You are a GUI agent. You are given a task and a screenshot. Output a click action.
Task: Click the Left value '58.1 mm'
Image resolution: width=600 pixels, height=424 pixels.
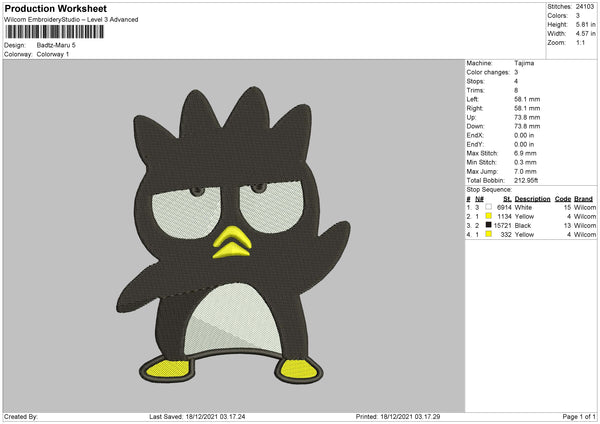(x=527, y=99)
